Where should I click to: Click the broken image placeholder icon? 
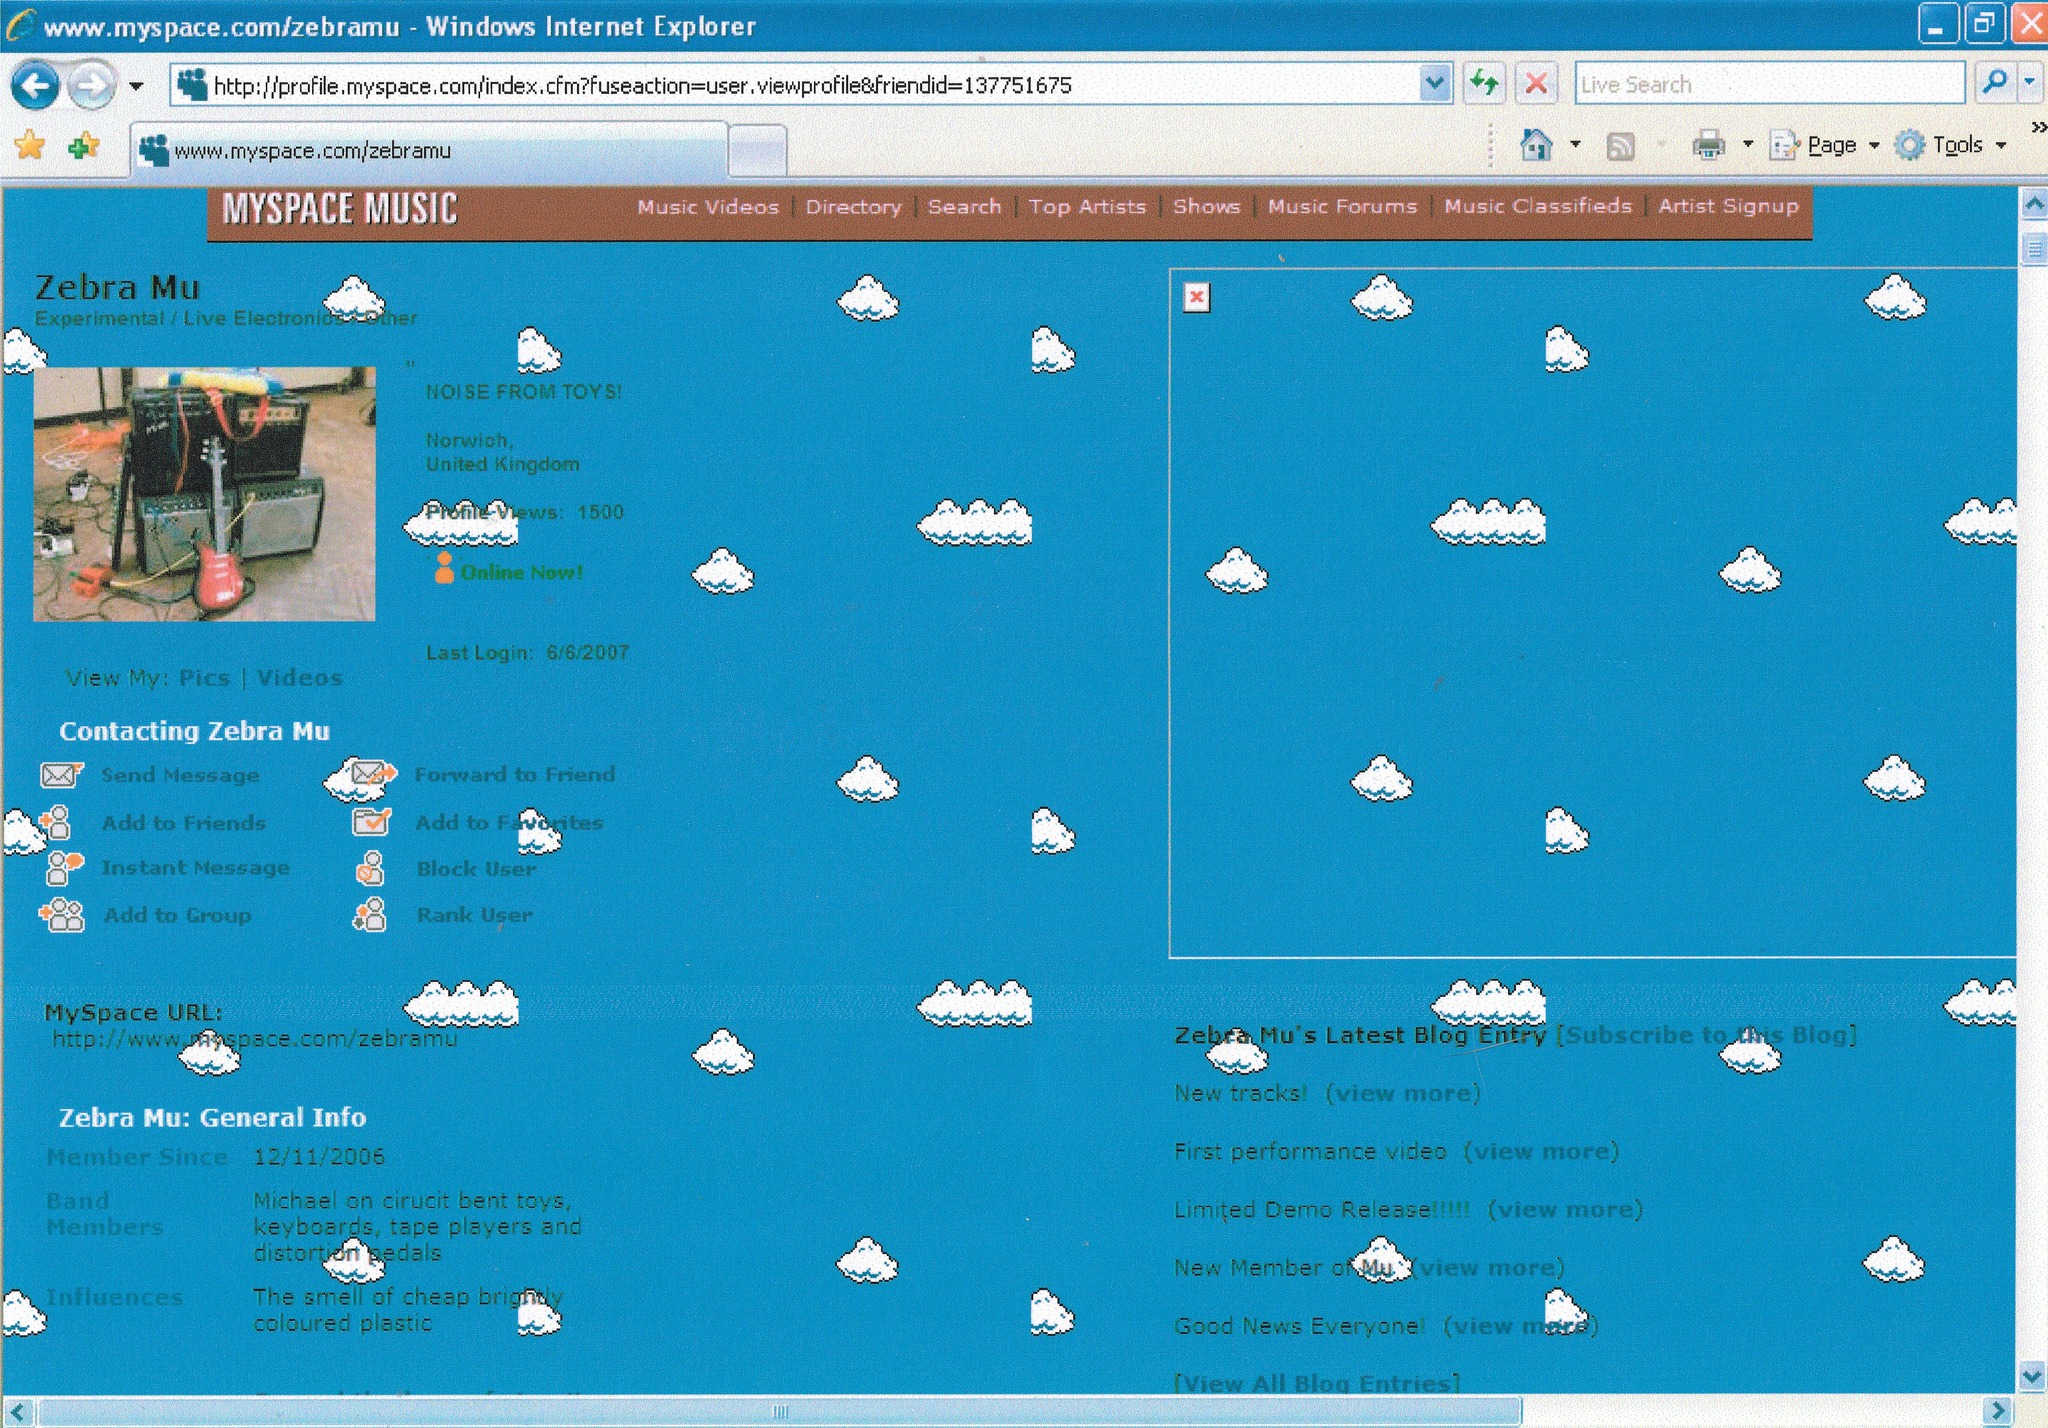pyautogui.click(x=1196, y=297)
